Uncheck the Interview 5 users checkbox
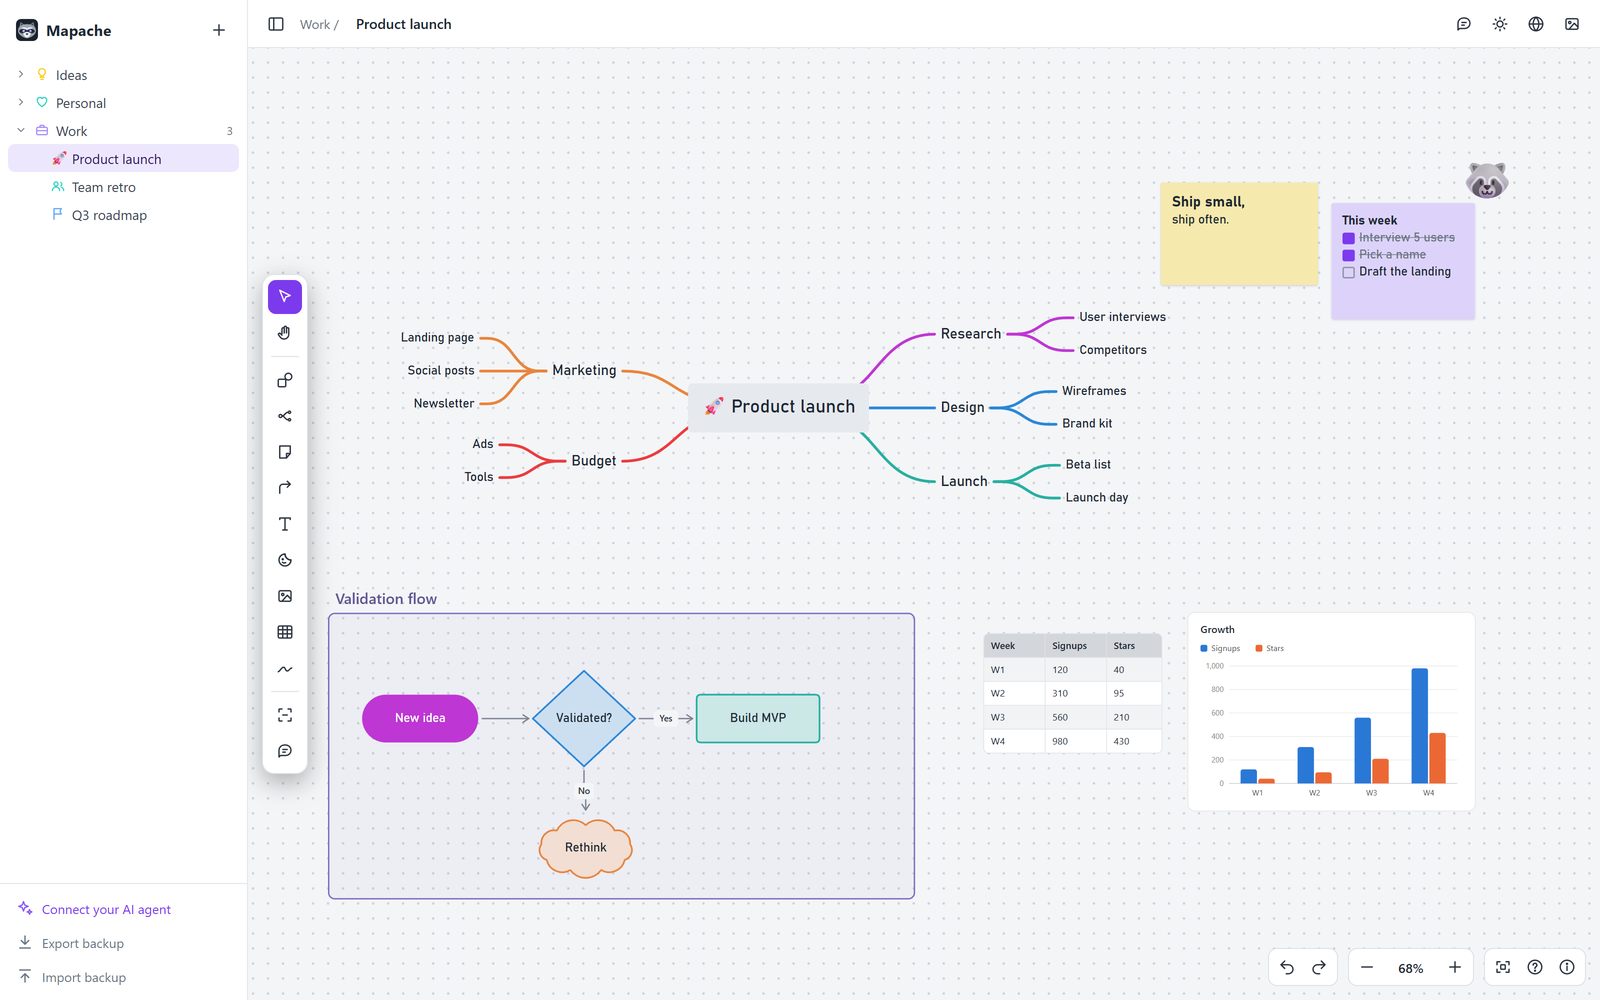The height and width of the screenshot is (1000, 1600). [1349, 238]
